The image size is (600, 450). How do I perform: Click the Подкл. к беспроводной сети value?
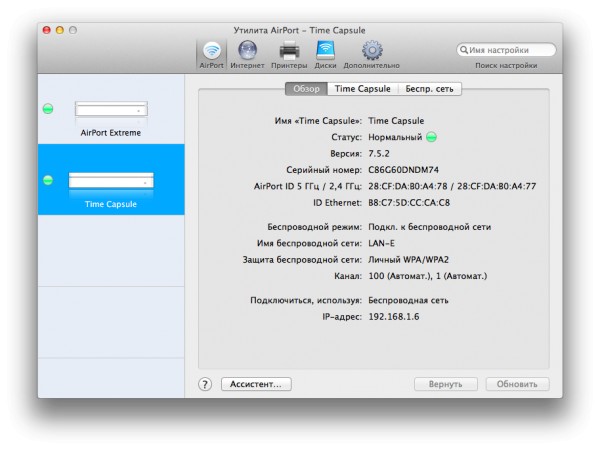click(429, 227)
